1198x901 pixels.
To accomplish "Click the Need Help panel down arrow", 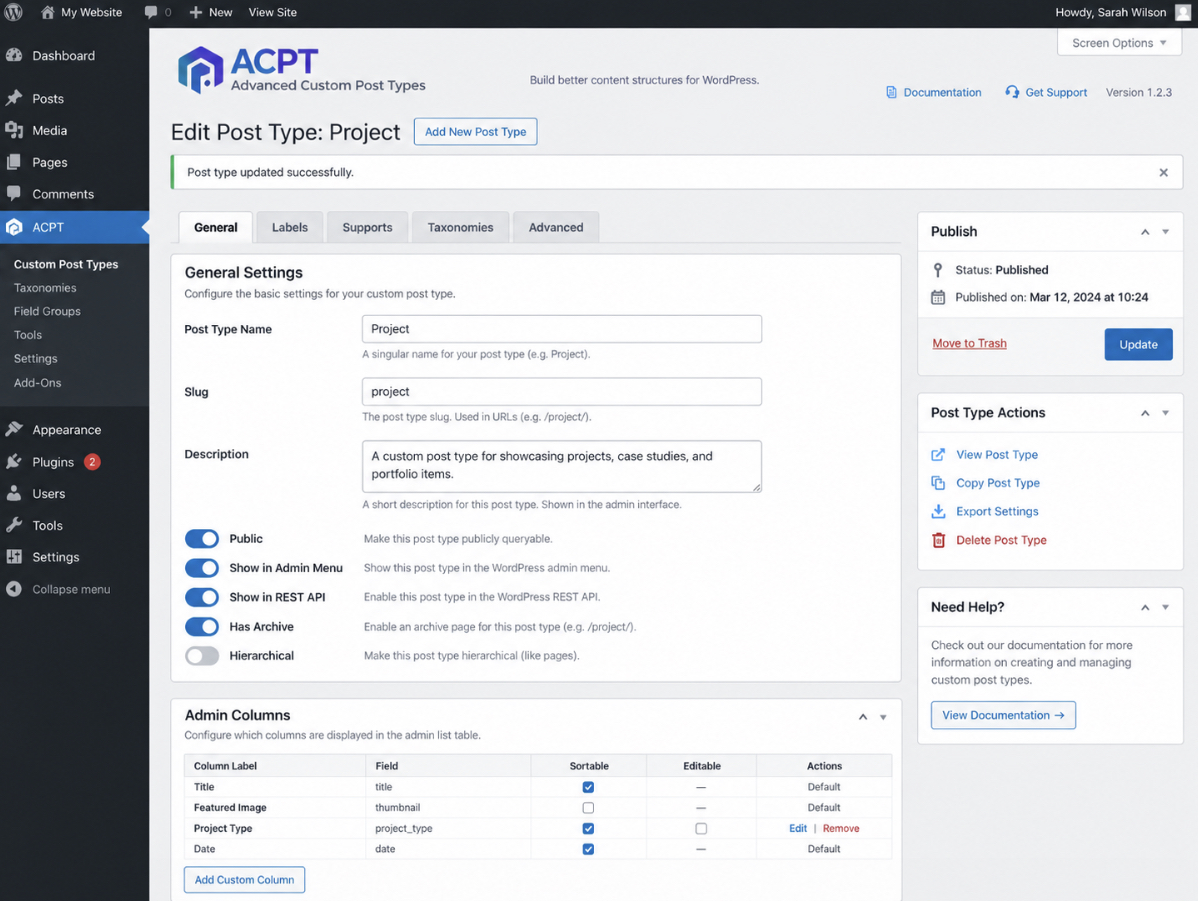I will [1165, 608].
